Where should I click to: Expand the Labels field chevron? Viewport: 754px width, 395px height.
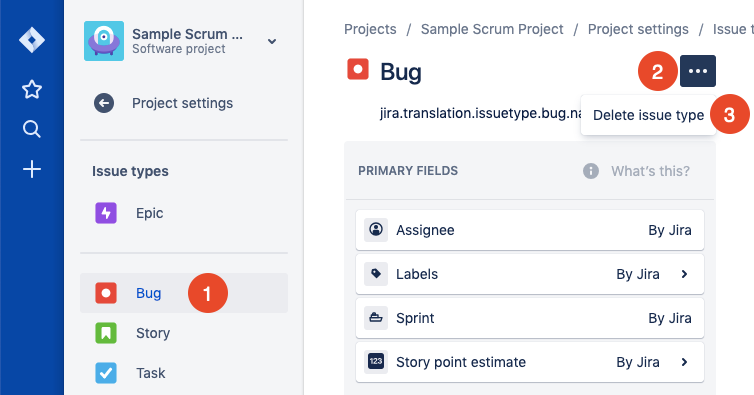684,274
